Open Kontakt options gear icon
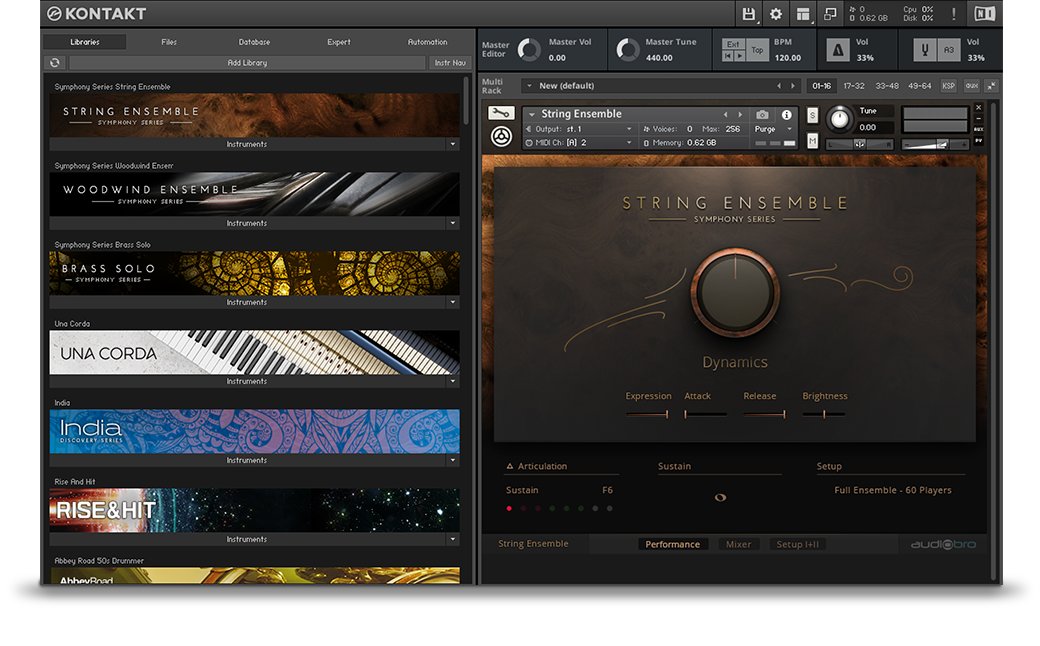The image size is (1040, 646). (776, 14)
